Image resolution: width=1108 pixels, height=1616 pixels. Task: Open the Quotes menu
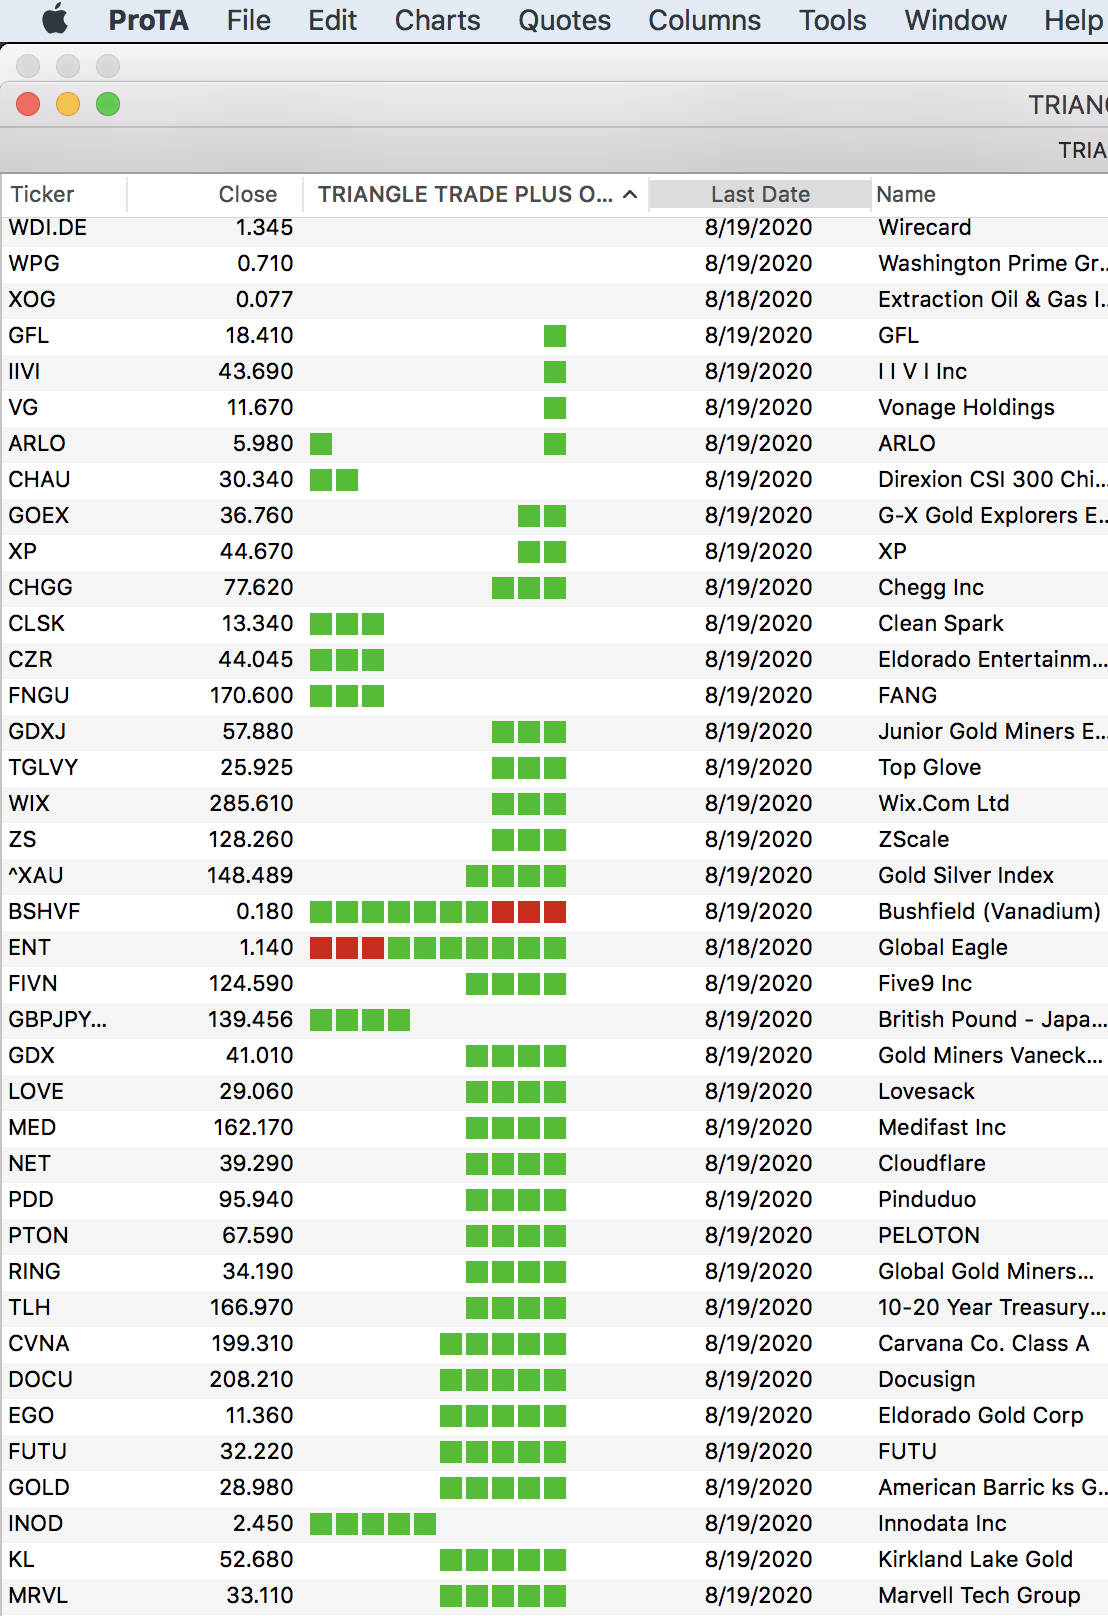[564, 20]
